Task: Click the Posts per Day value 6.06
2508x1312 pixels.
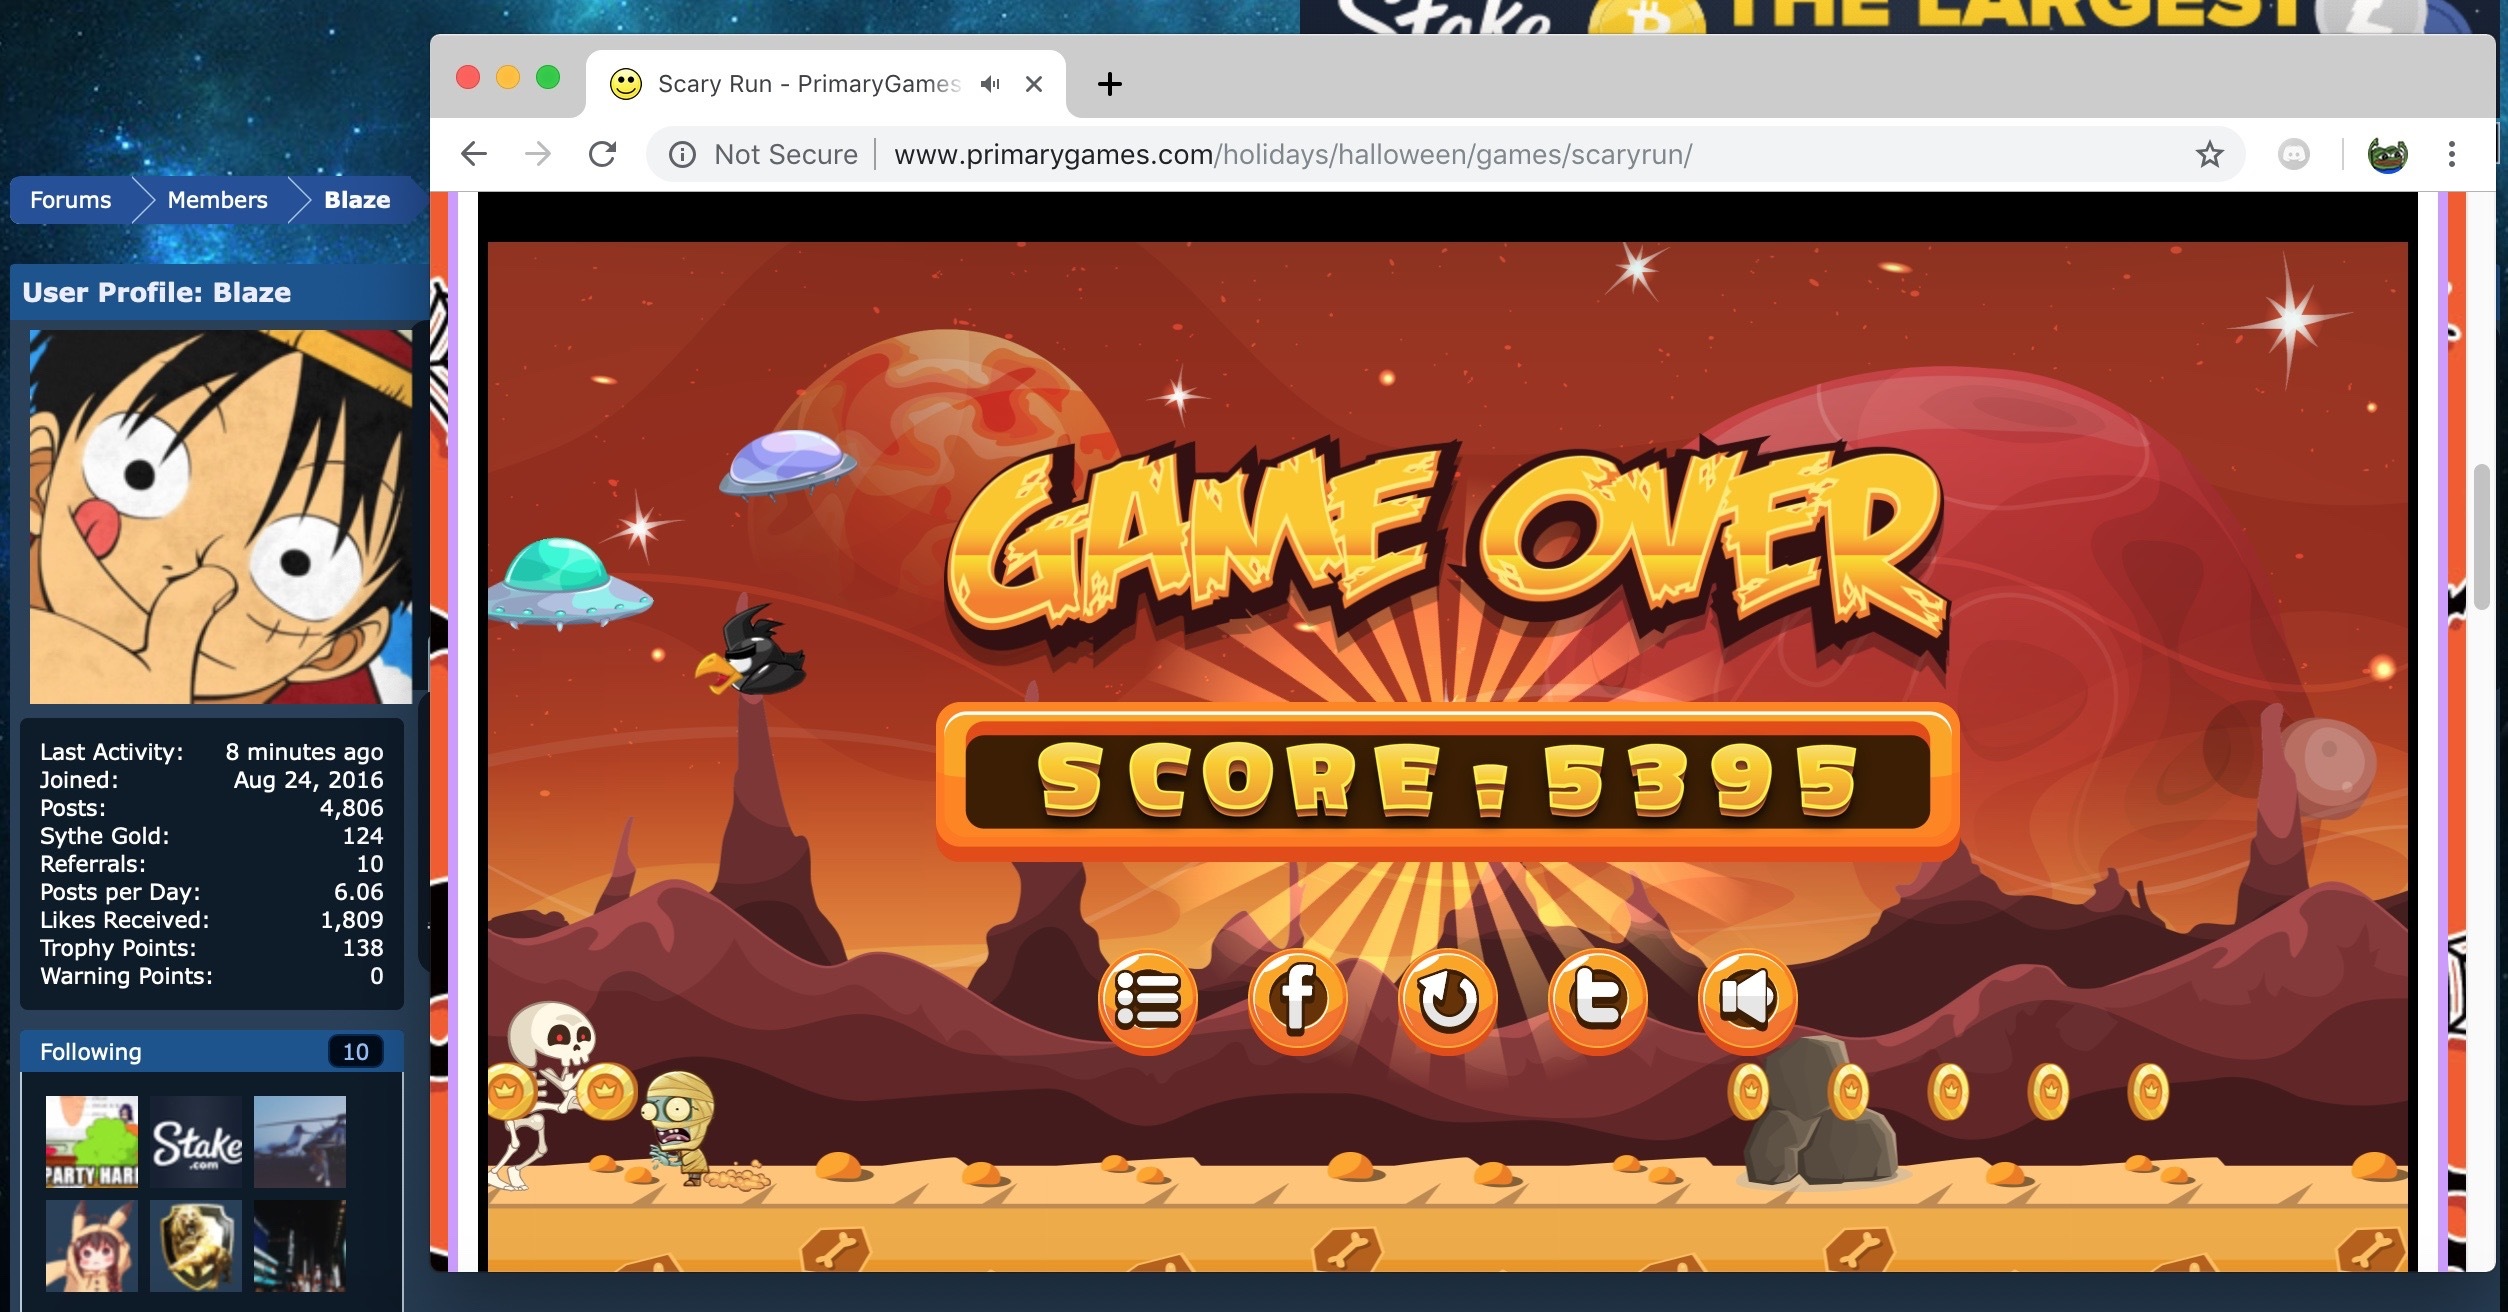Action: (x=358, y=892)
